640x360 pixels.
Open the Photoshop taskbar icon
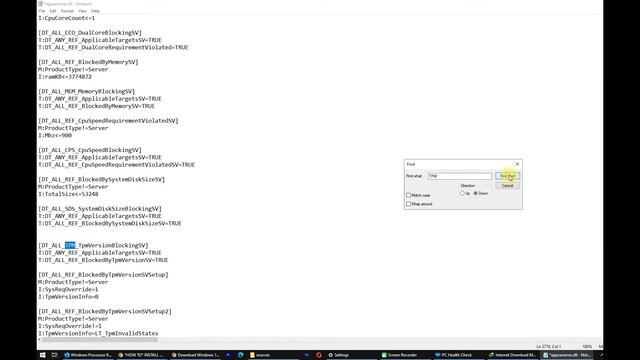tap(307, 355)
